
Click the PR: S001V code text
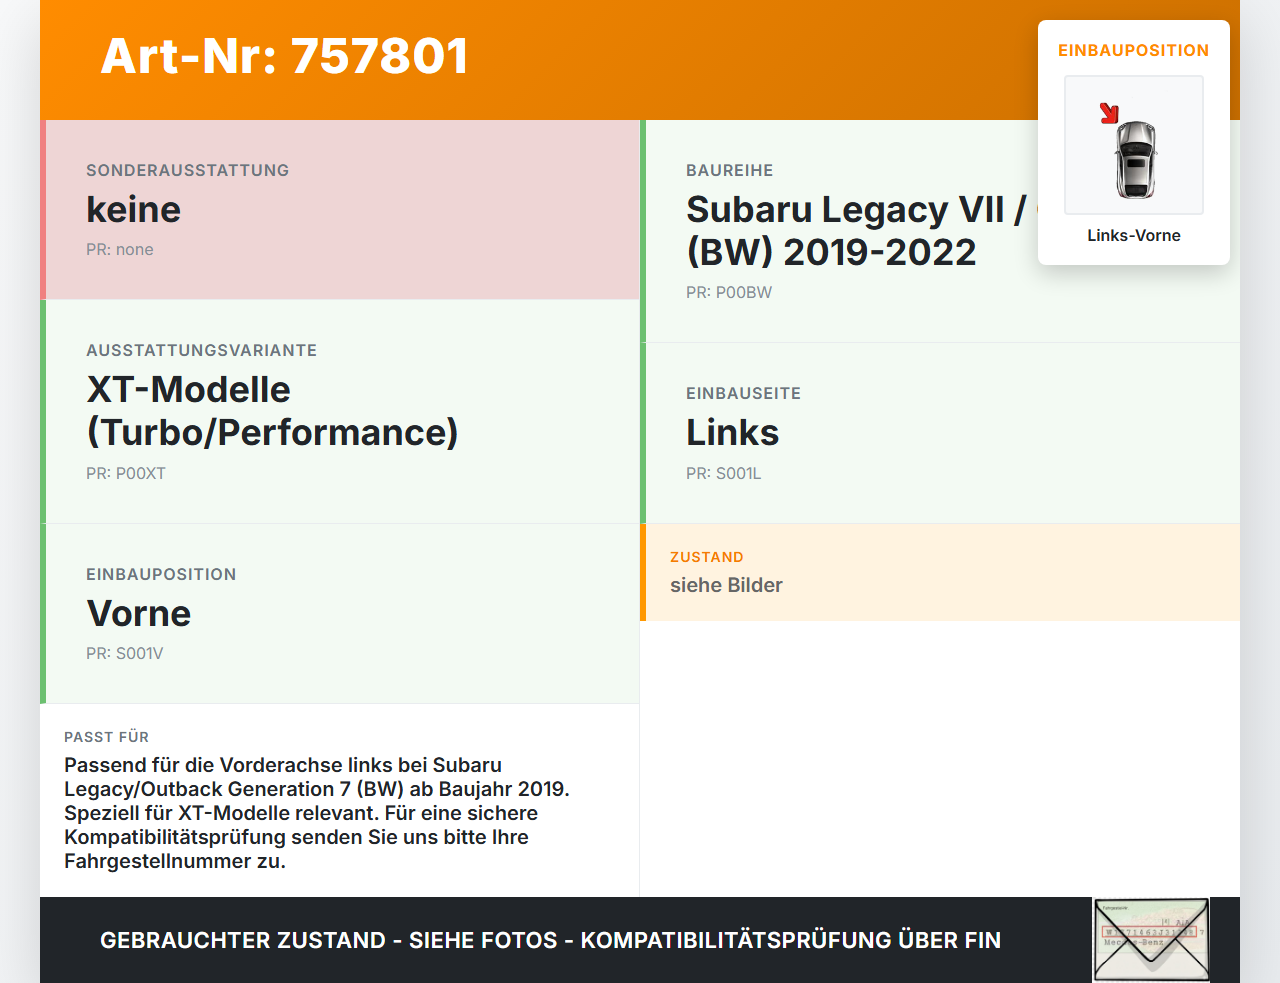coord(125,654)
